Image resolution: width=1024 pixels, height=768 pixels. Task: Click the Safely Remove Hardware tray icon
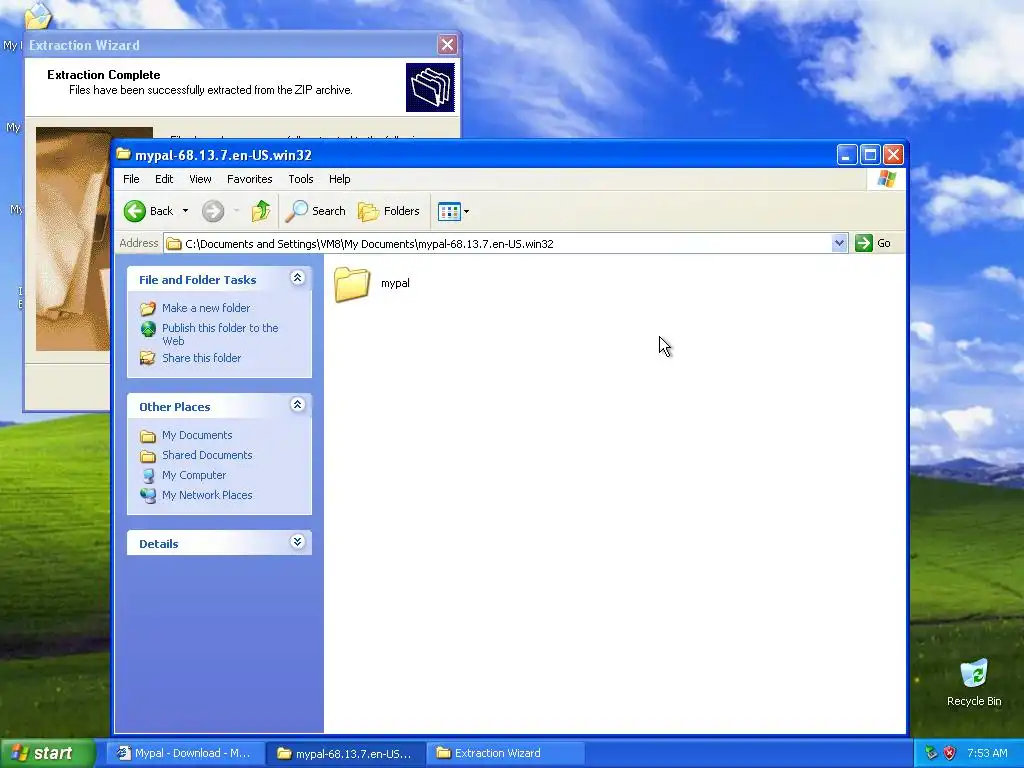931,753
